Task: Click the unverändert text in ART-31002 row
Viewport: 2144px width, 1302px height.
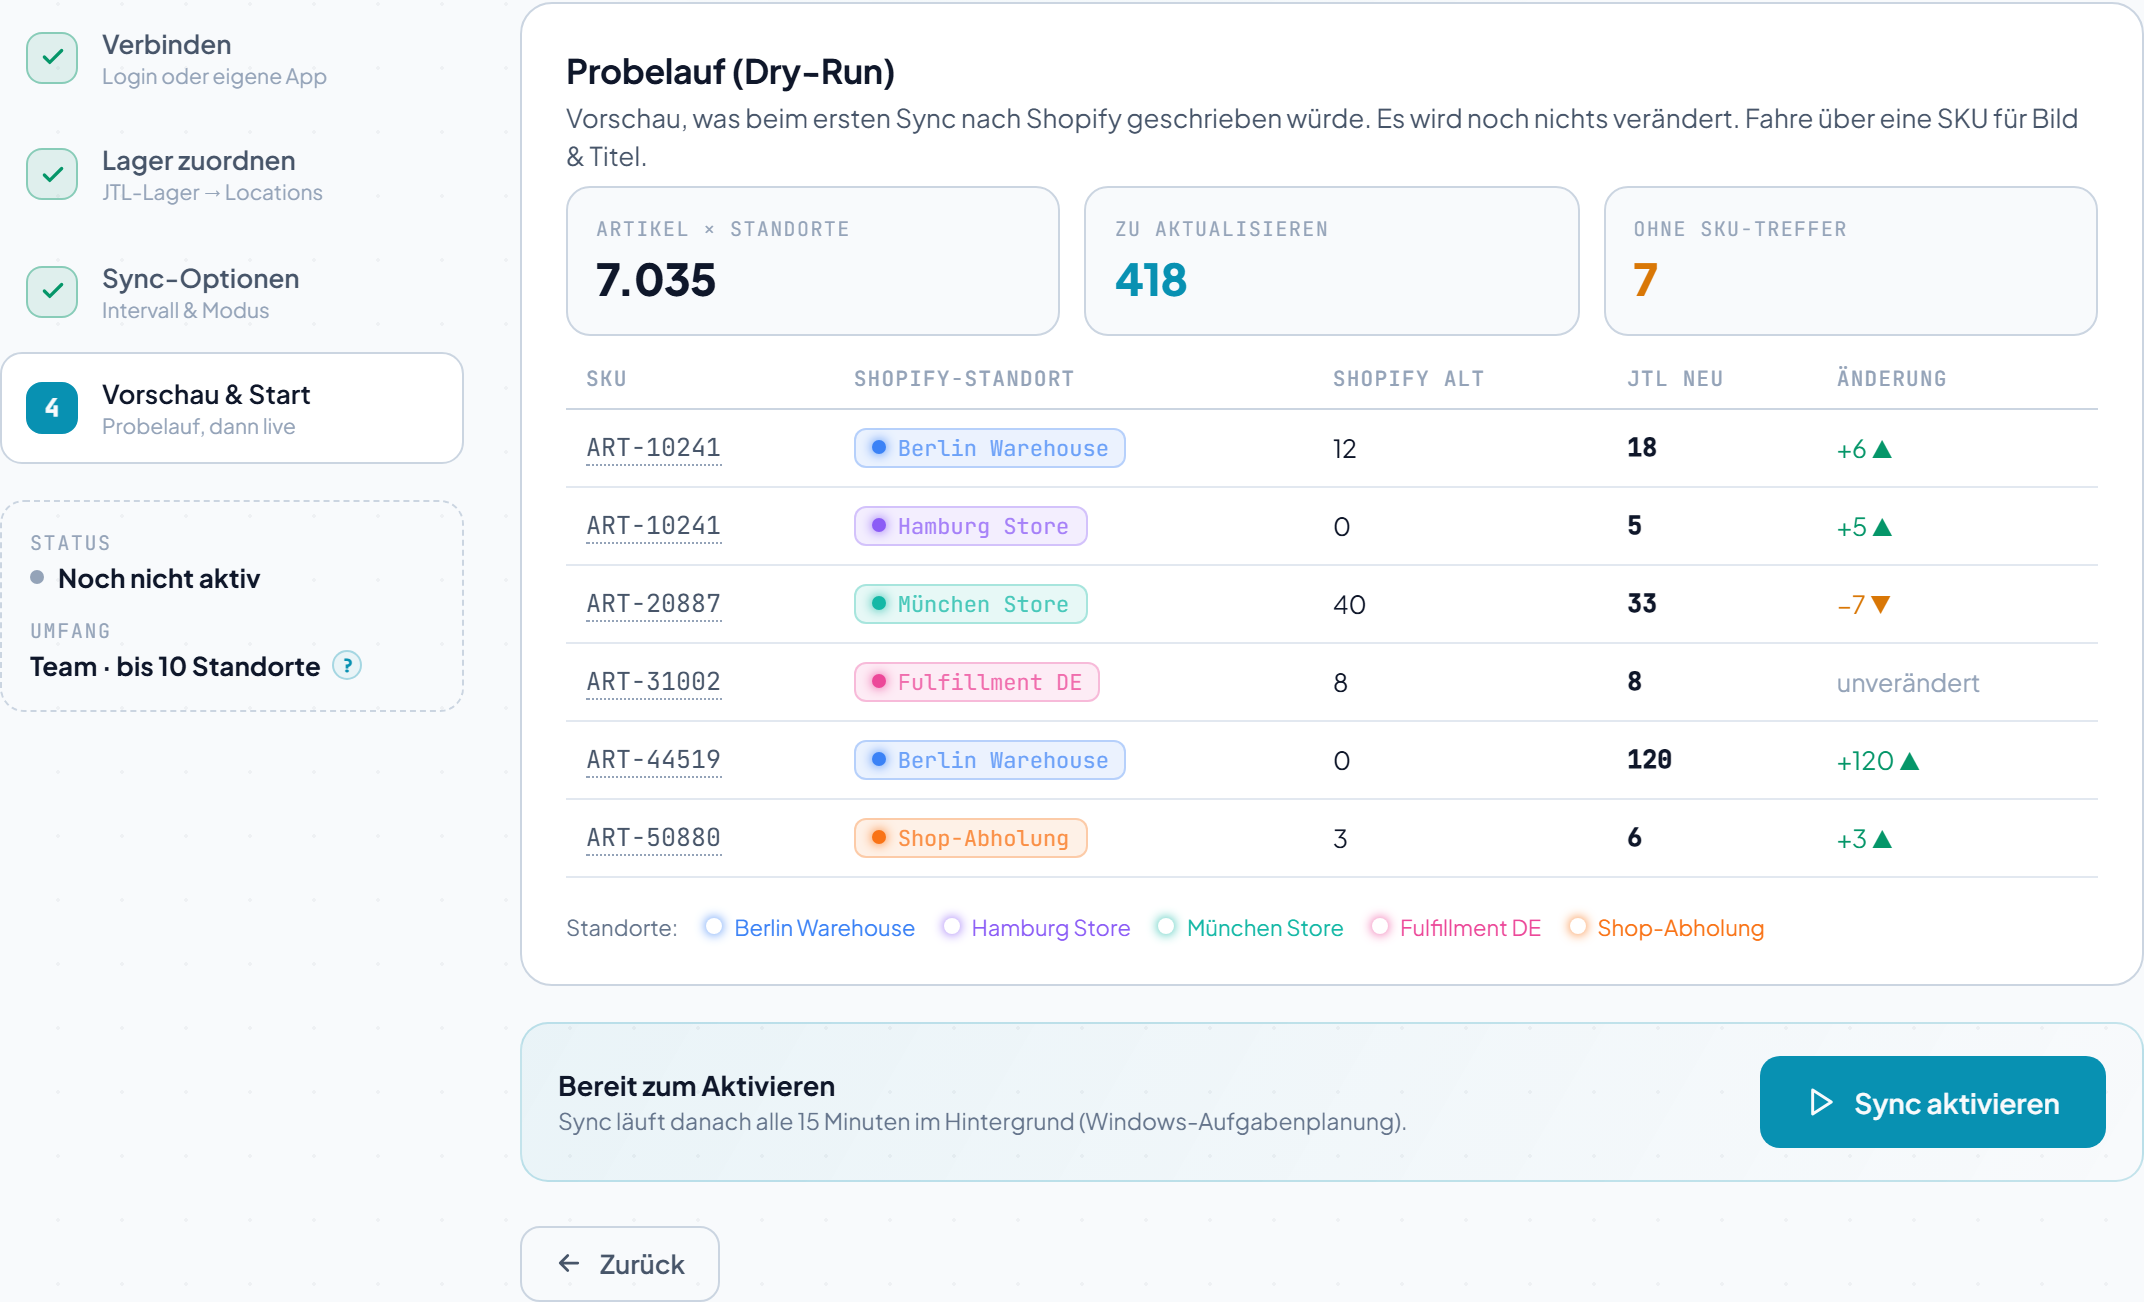Action: pos(1908,683)
